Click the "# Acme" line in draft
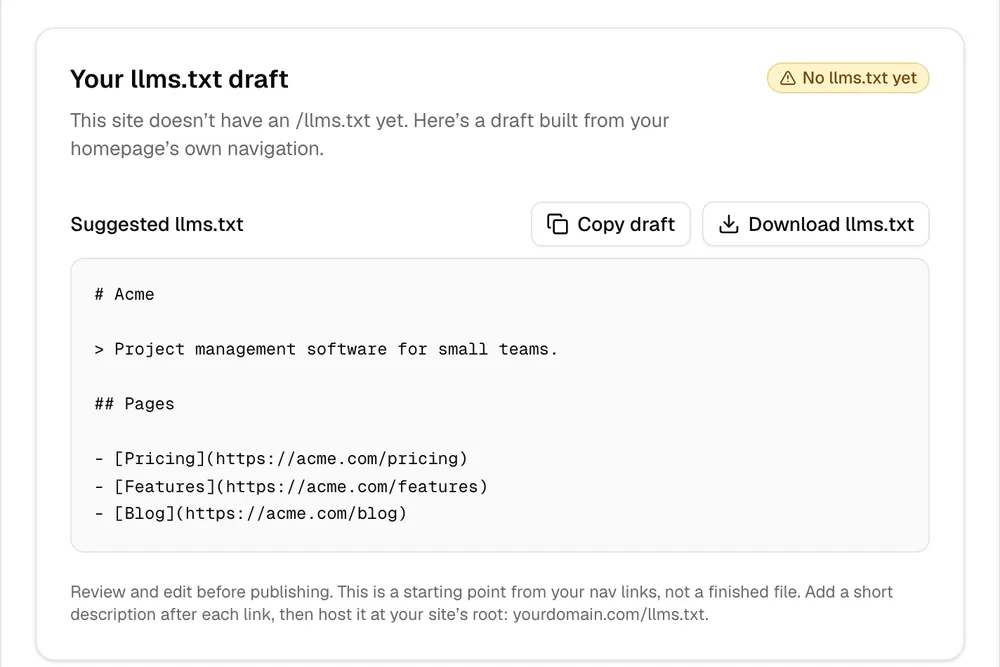This screenshot has width=1000, height=667. [124, 294]
